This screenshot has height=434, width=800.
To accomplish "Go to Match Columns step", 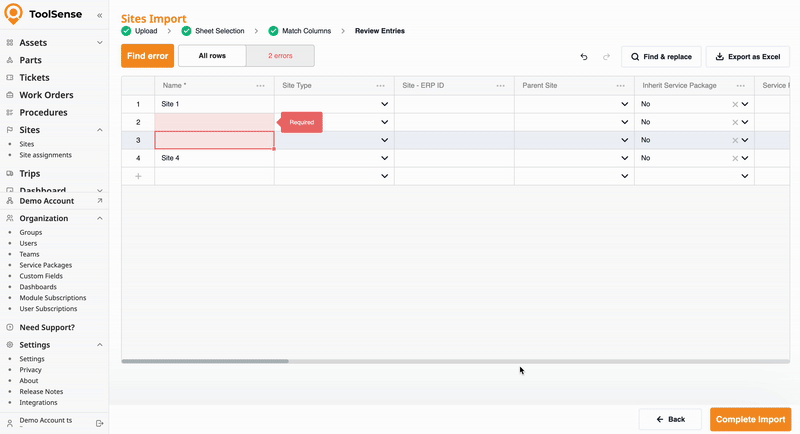I will [x=300, y=31].
